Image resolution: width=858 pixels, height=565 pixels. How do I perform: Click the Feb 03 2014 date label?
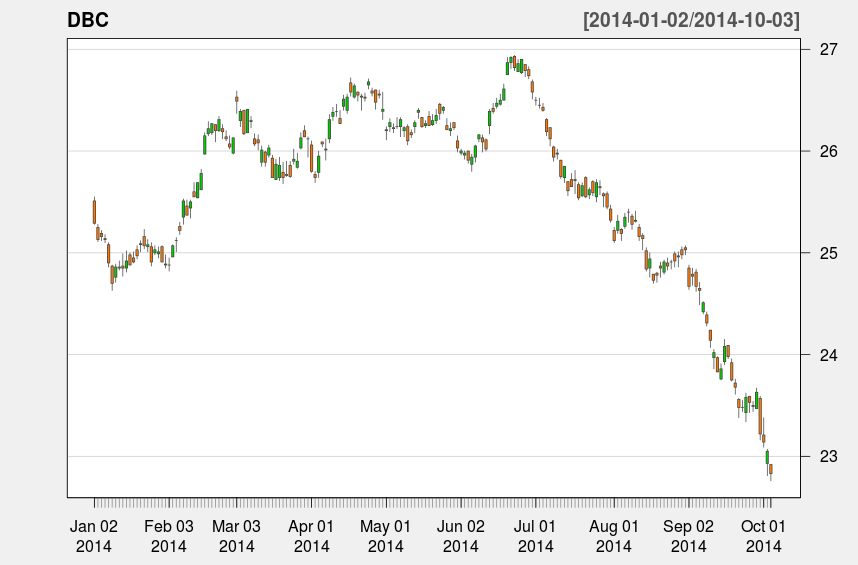tap(169, 536)
